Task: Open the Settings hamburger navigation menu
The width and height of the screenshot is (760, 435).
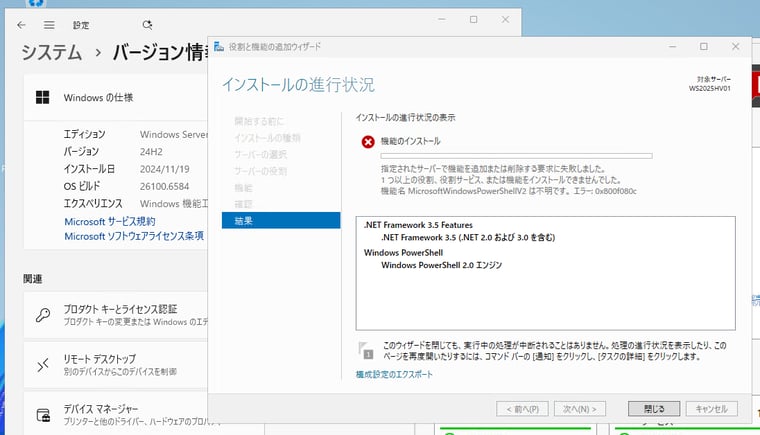Action: tap(49, 25)
